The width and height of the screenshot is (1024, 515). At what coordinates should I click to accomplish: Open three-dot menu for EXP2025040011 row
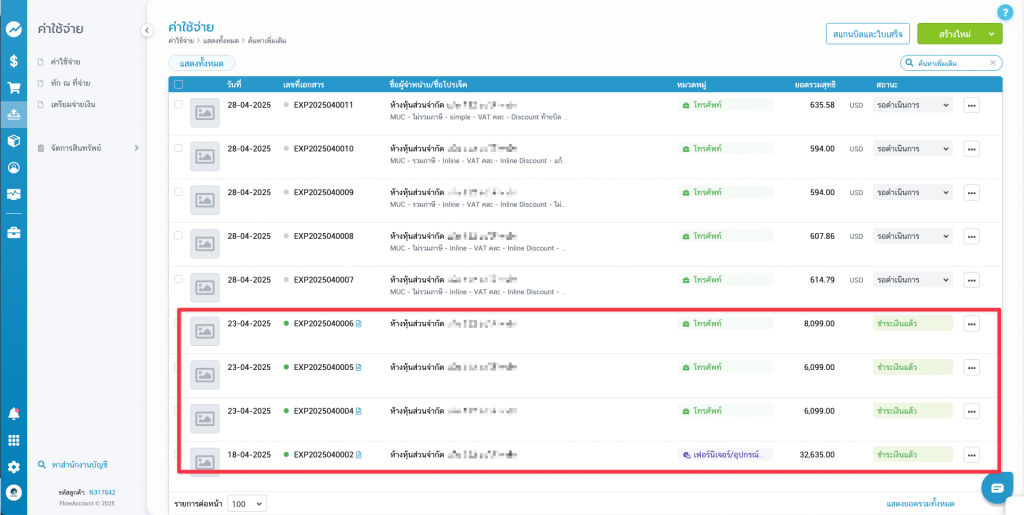(971, 105)
